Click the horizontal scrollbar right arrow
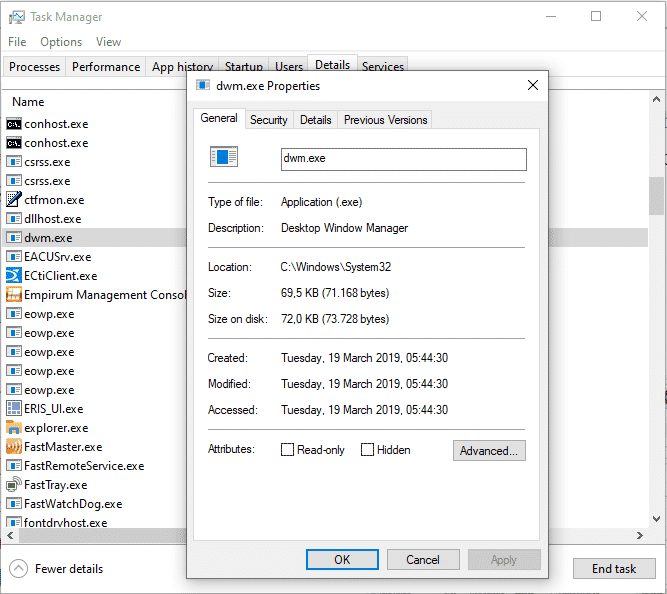Viewport: 667px width, 594px height. pyautogui.click(x=639, y=535)
